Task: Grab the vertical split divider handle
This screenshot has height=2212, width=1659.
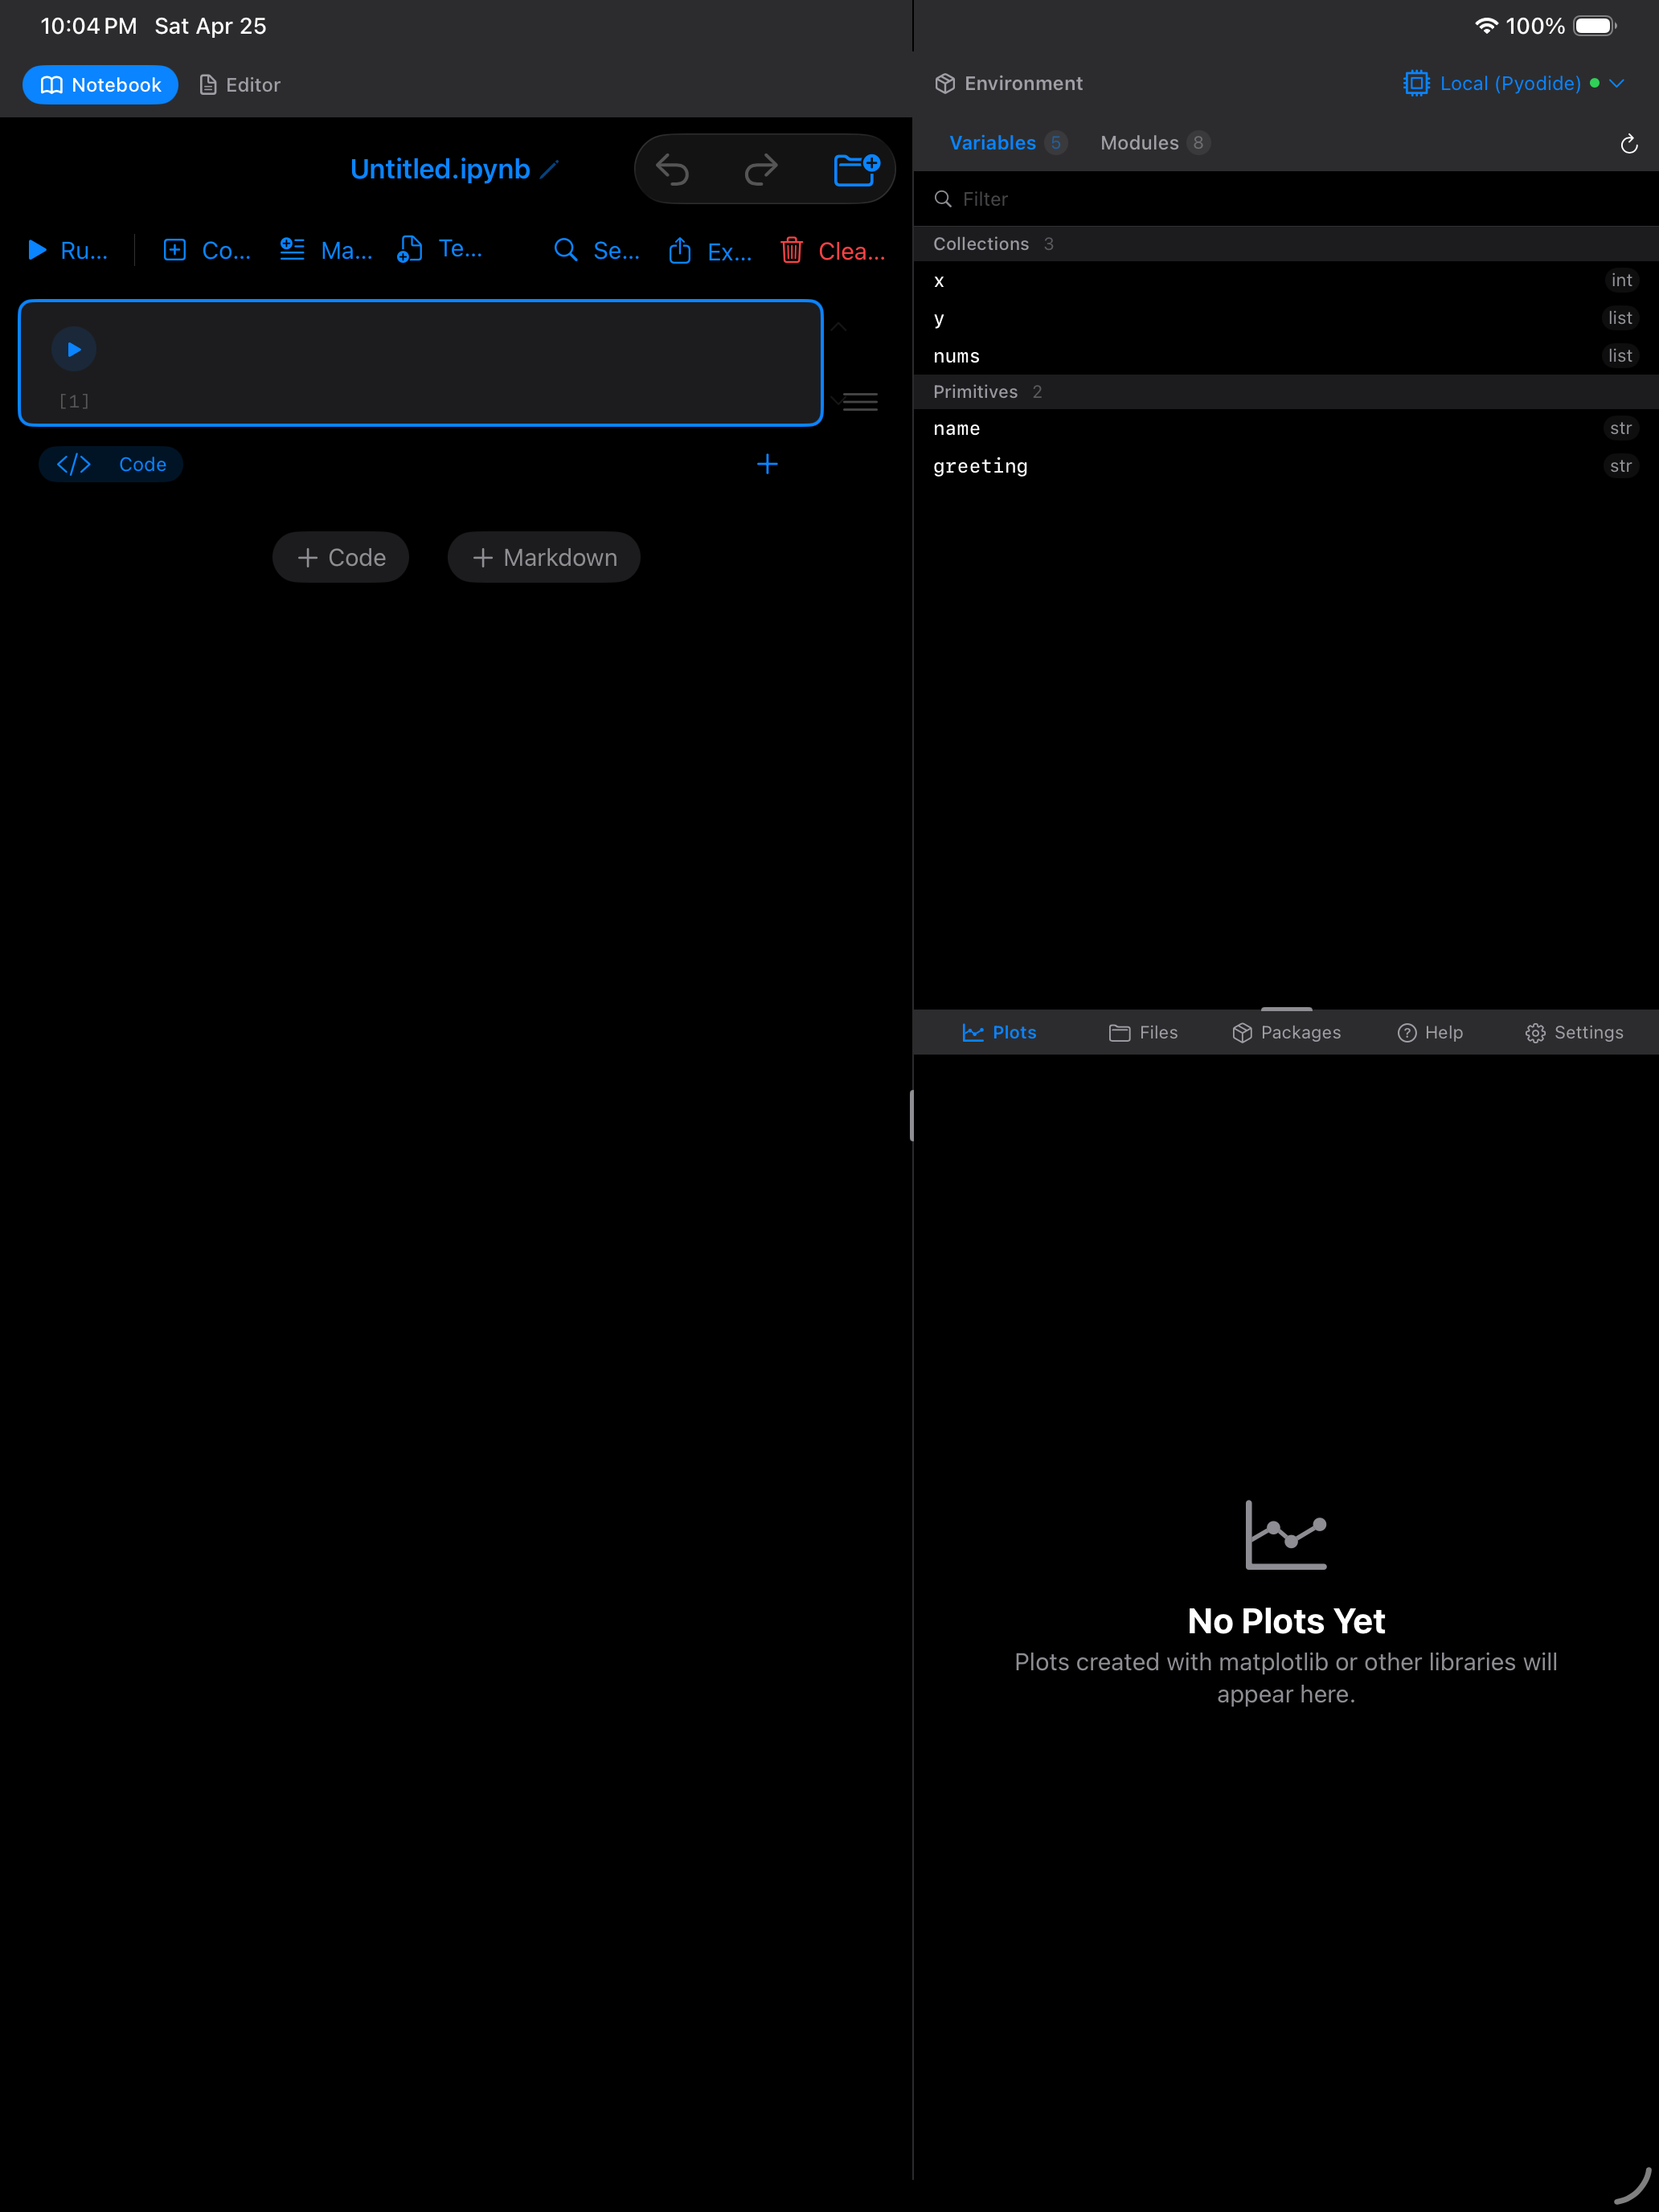Action: tap(912, 1115)
